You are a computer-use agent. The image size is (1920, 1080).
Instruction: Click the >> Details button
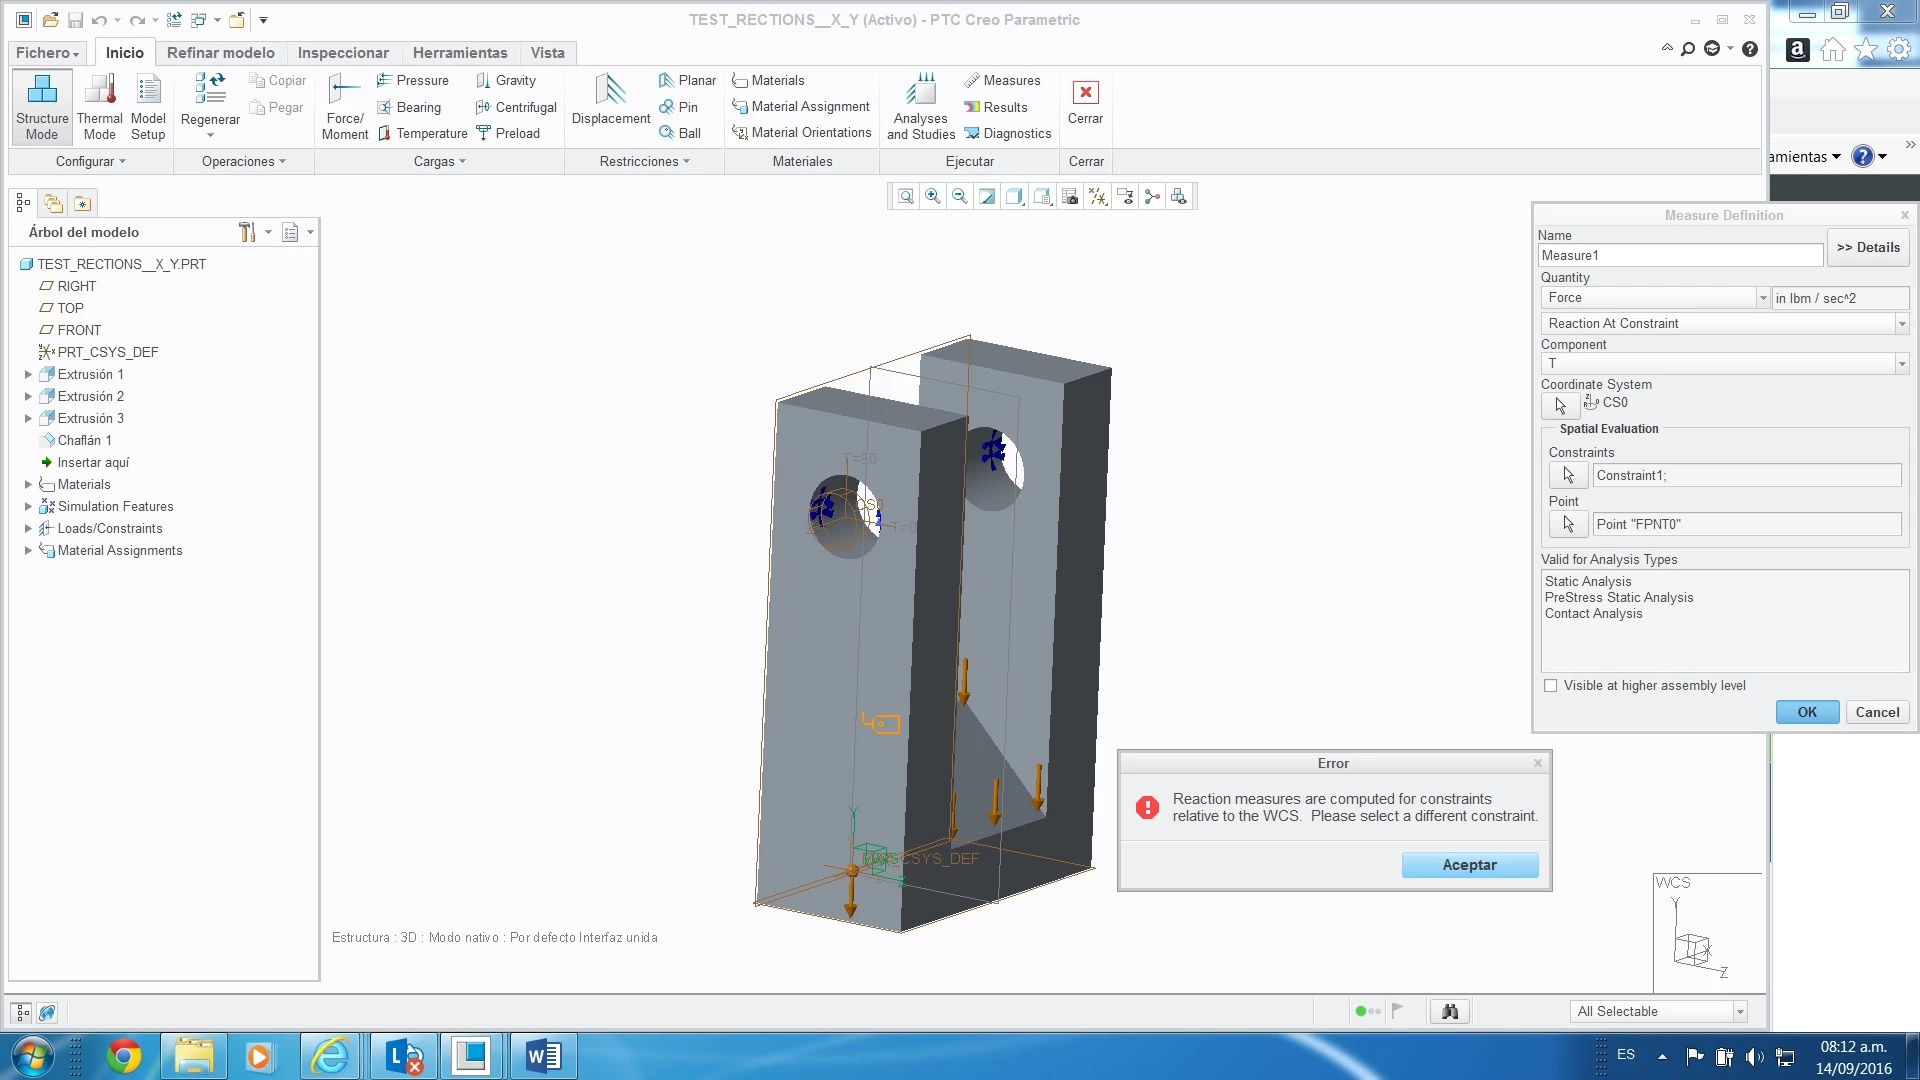(x=1867, y=248)
